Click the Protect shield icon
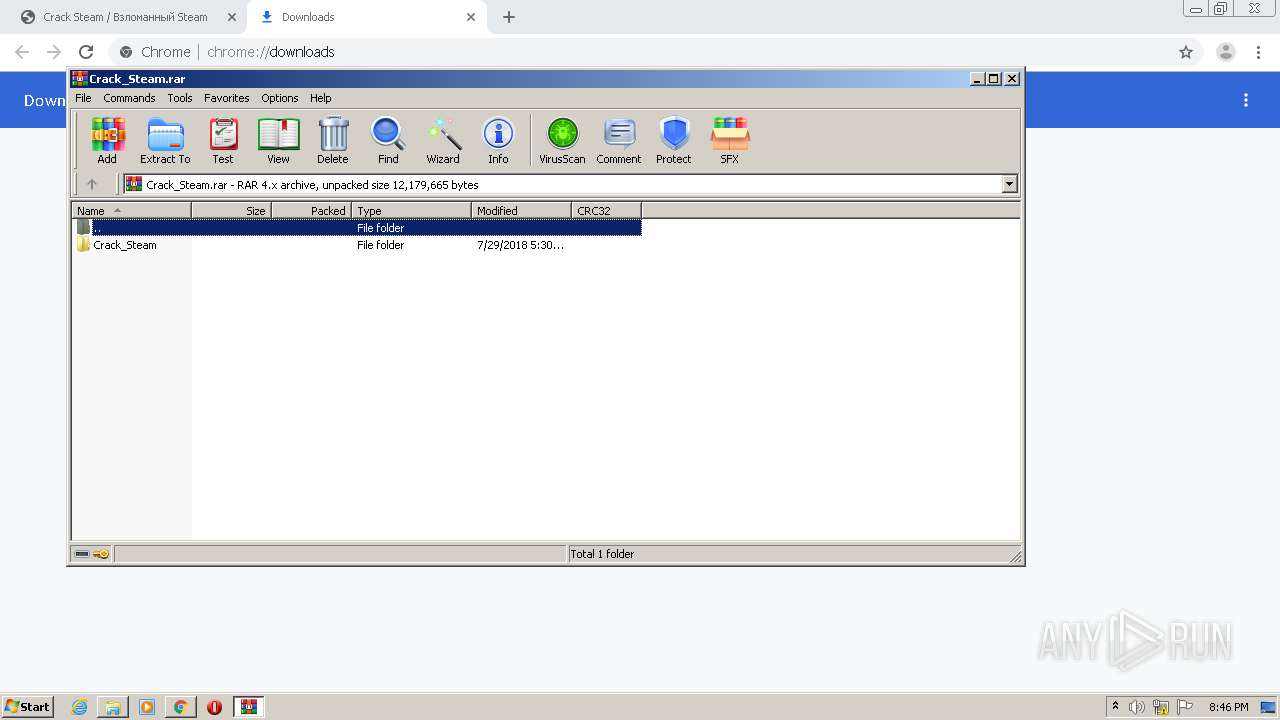The height and width of the screenshot is (720, 1280). click(x=674, y=140)
